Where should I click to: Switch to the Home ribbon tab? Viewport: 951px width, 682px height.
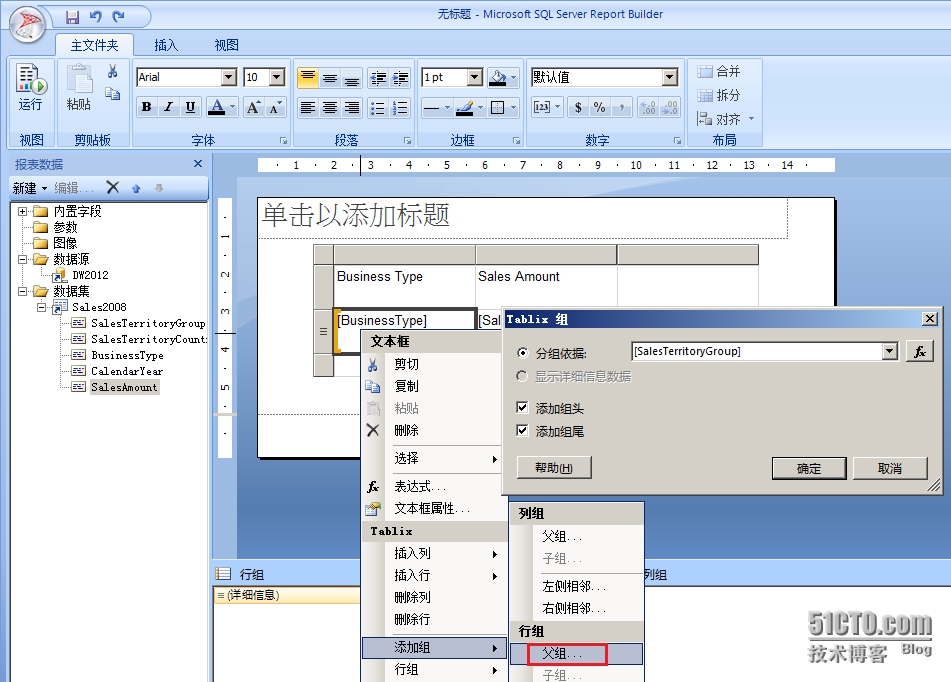pyautogui.click(x=94, y=45)
